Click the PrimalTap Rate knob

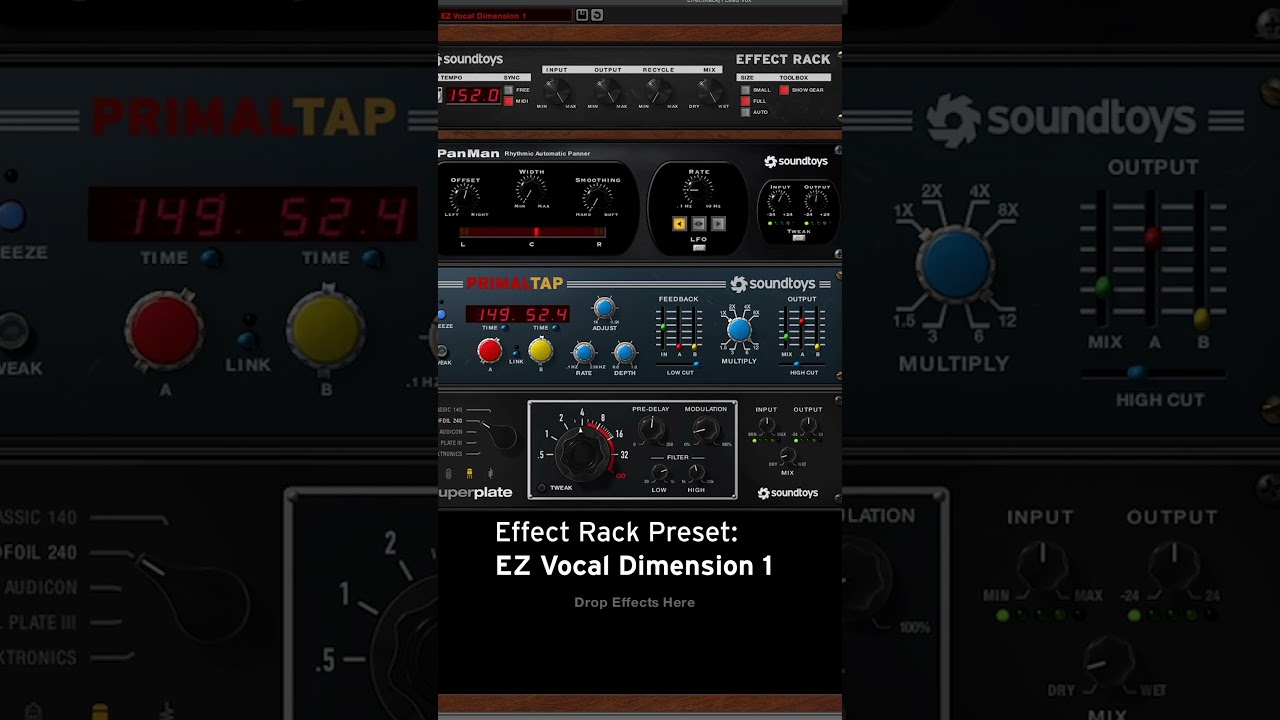pyautogui.click(x=584, y=352)
